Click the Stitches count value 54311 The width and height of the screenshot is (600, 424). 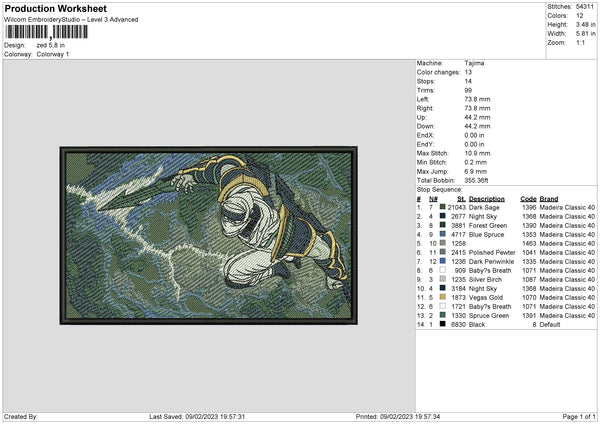pos(586,6)
